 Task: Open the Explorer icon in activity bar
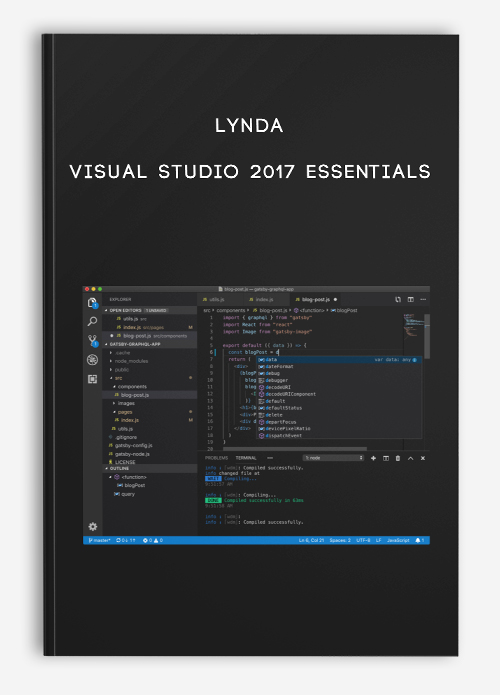coord(92,303)
